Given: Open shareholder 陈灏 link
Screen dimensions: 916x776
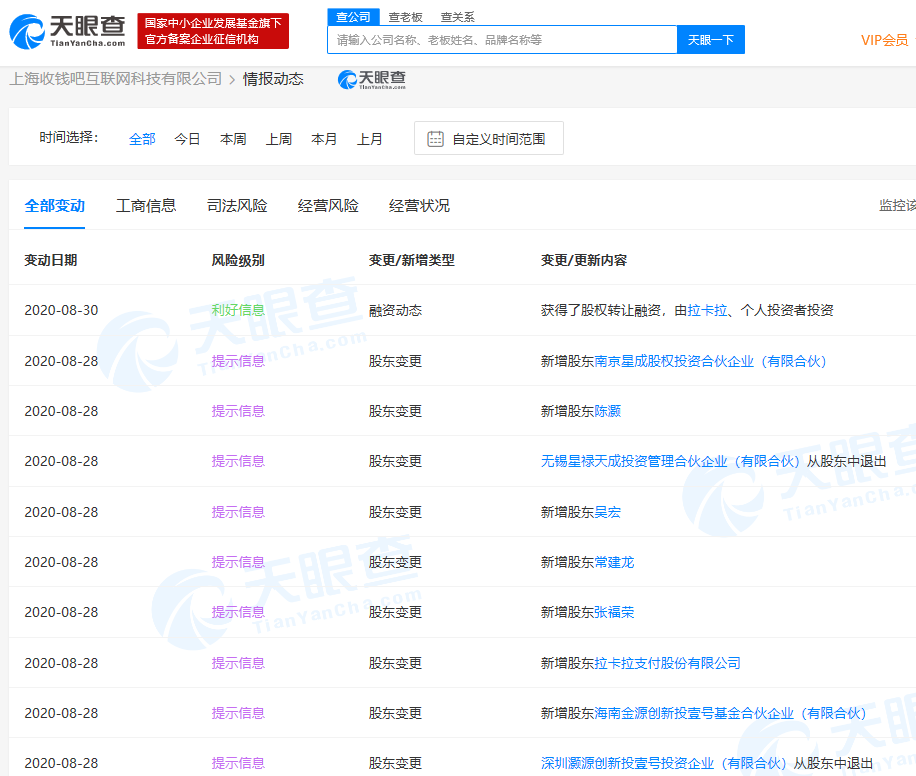Looking at the screenshot, I should pyautogui.click(x=608, y=411).
